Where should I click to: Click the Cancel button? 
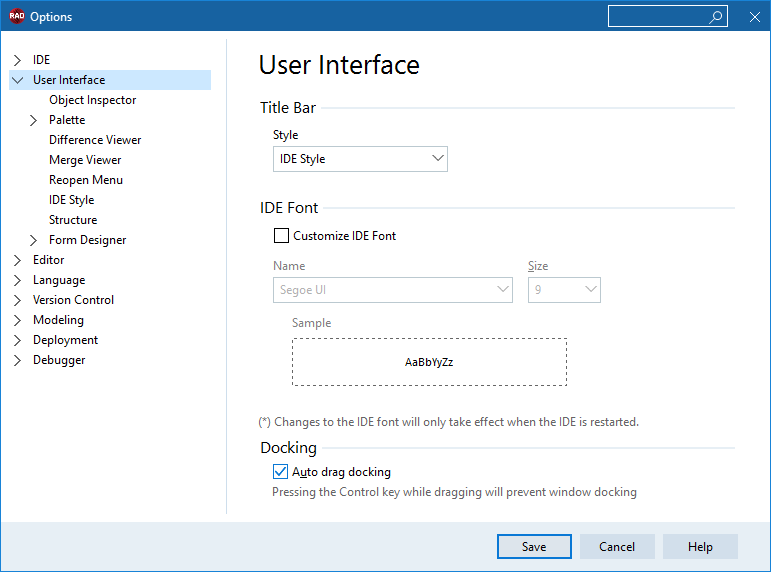pos(617,546)
